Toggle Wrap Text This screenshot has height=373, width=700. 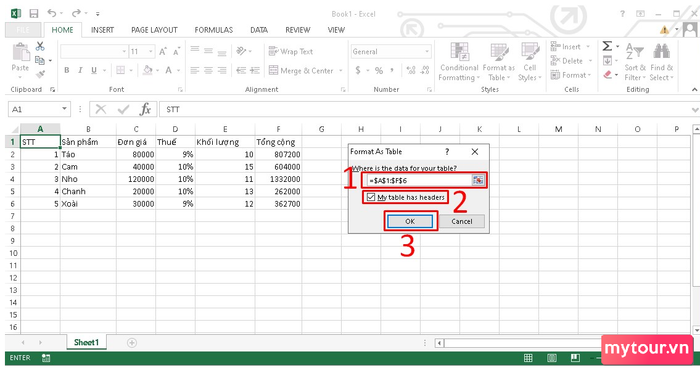pos(291,51)
